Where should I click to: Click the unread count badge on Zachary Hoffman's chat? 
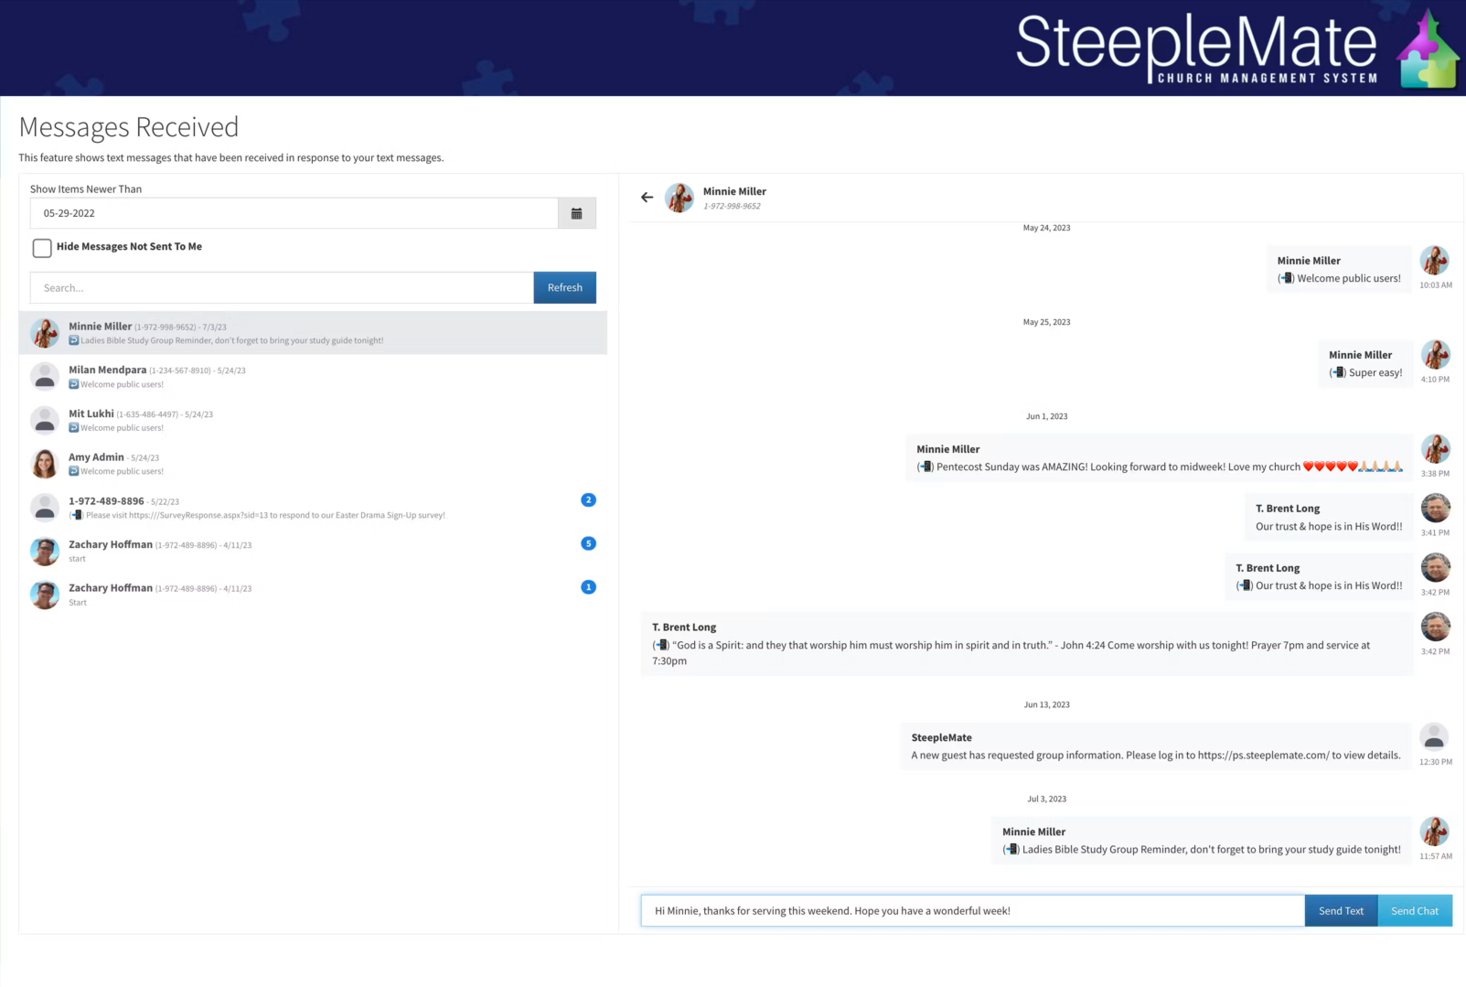coord(588,544)
